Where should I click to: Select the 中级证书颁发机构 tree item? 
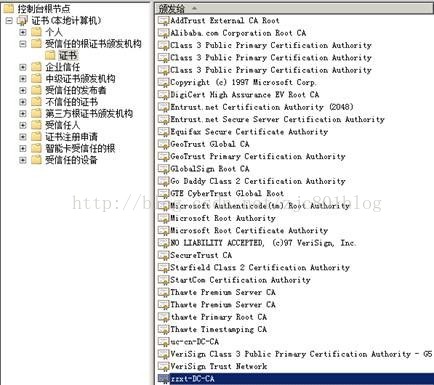click(x=80, y=78)
